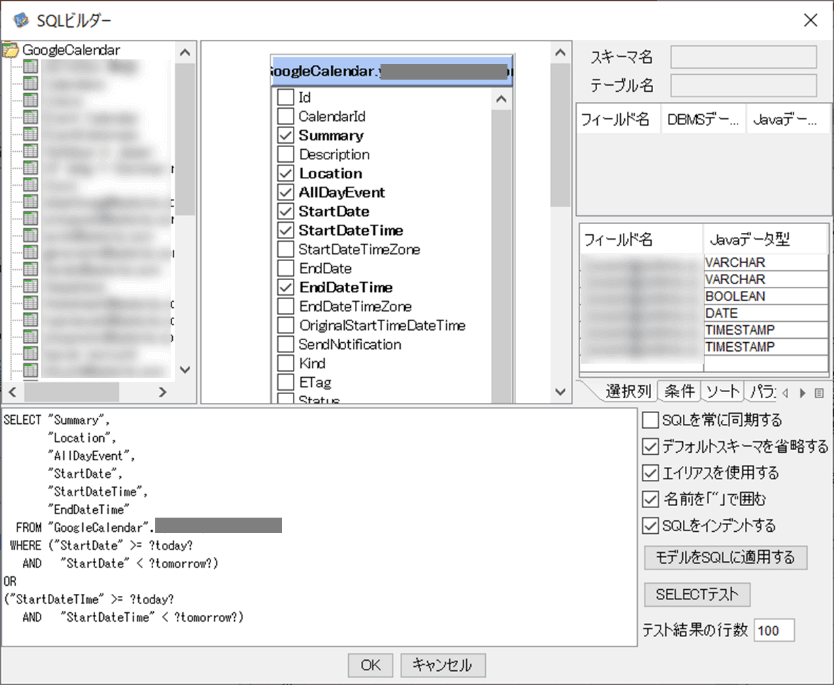Check the SendNotification checkbox
This screenshot has width=834, height=685.
(x=286, y=344)
